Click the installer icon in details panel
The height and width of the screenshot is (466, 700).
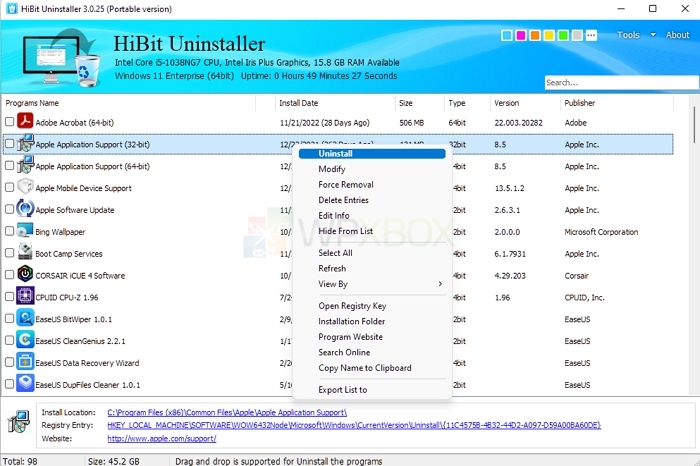click(19, 422)
